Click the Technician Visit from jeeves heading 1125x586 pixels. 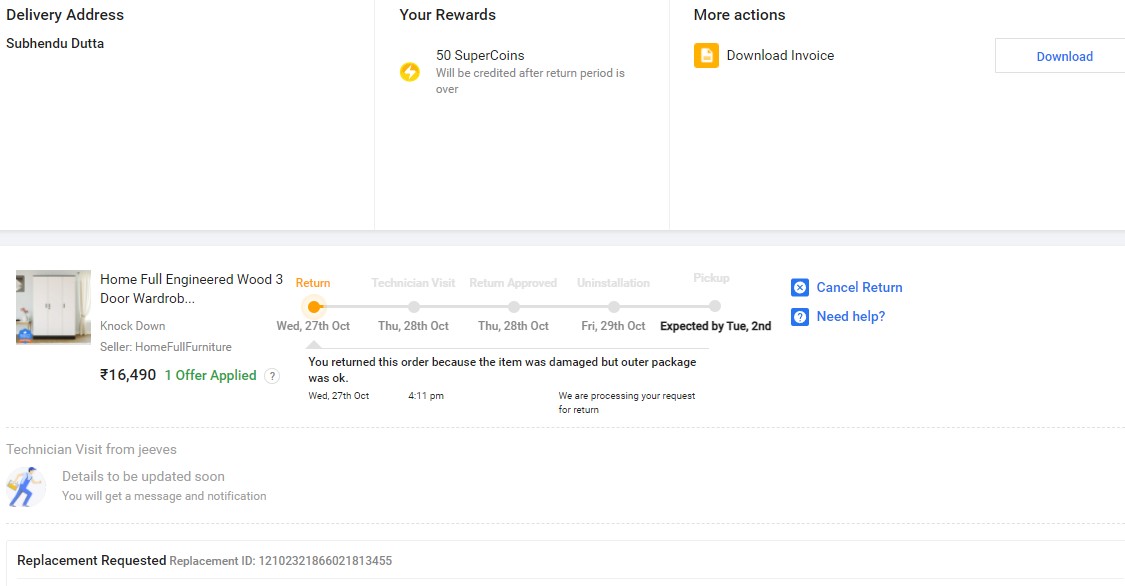coord(91,450)
